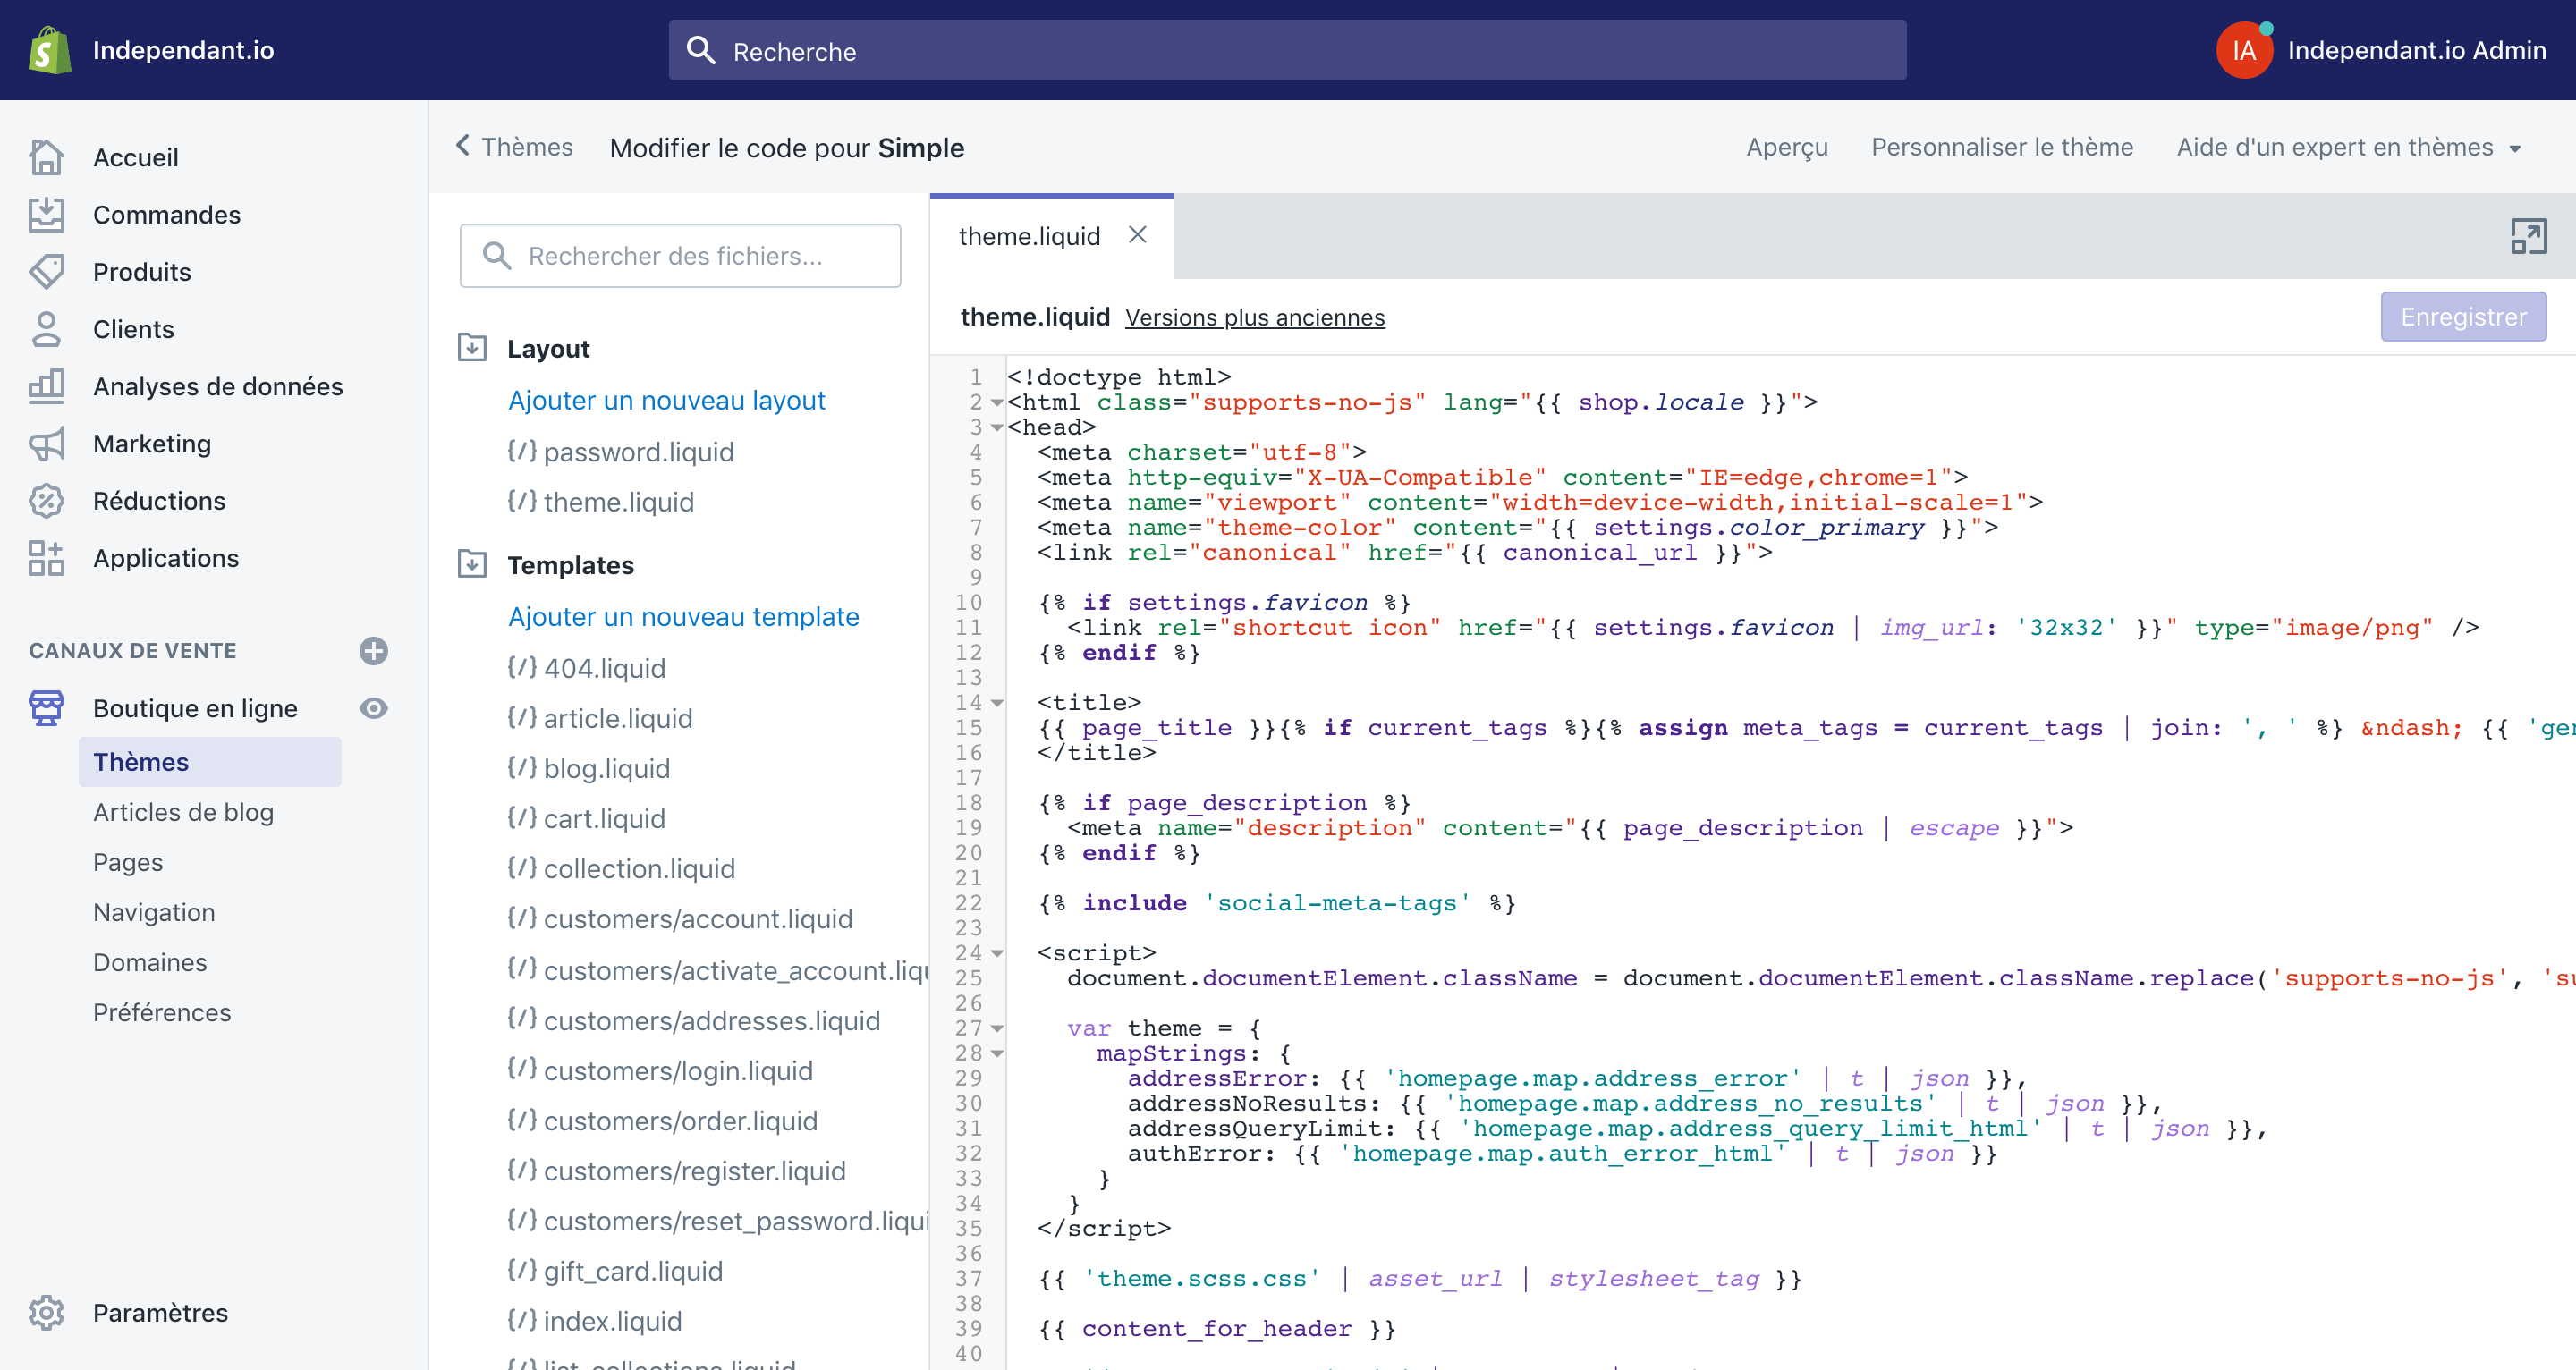
Task: Click the Enregistrer save button
Action: (2463, 316)
